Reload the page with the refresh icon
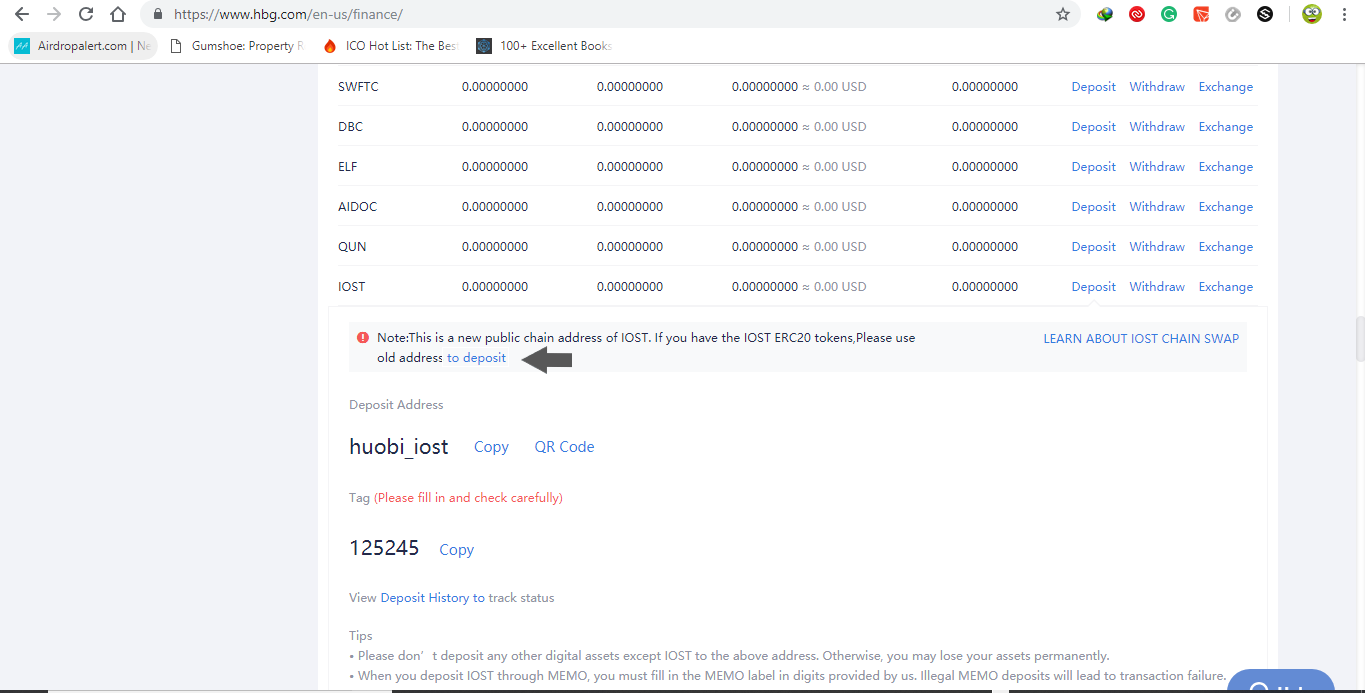This screenshot has width=1365, height=693. click(x=86, y=14)
